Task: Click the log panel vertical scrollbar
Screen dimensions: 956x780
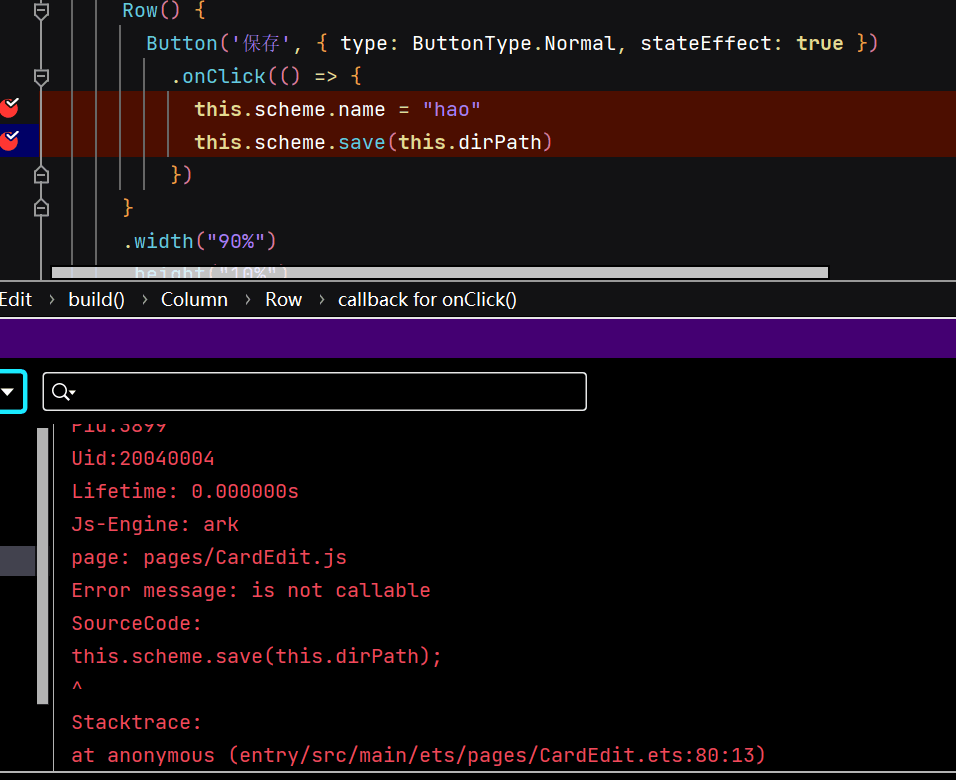Action: (x=42, y=566)
